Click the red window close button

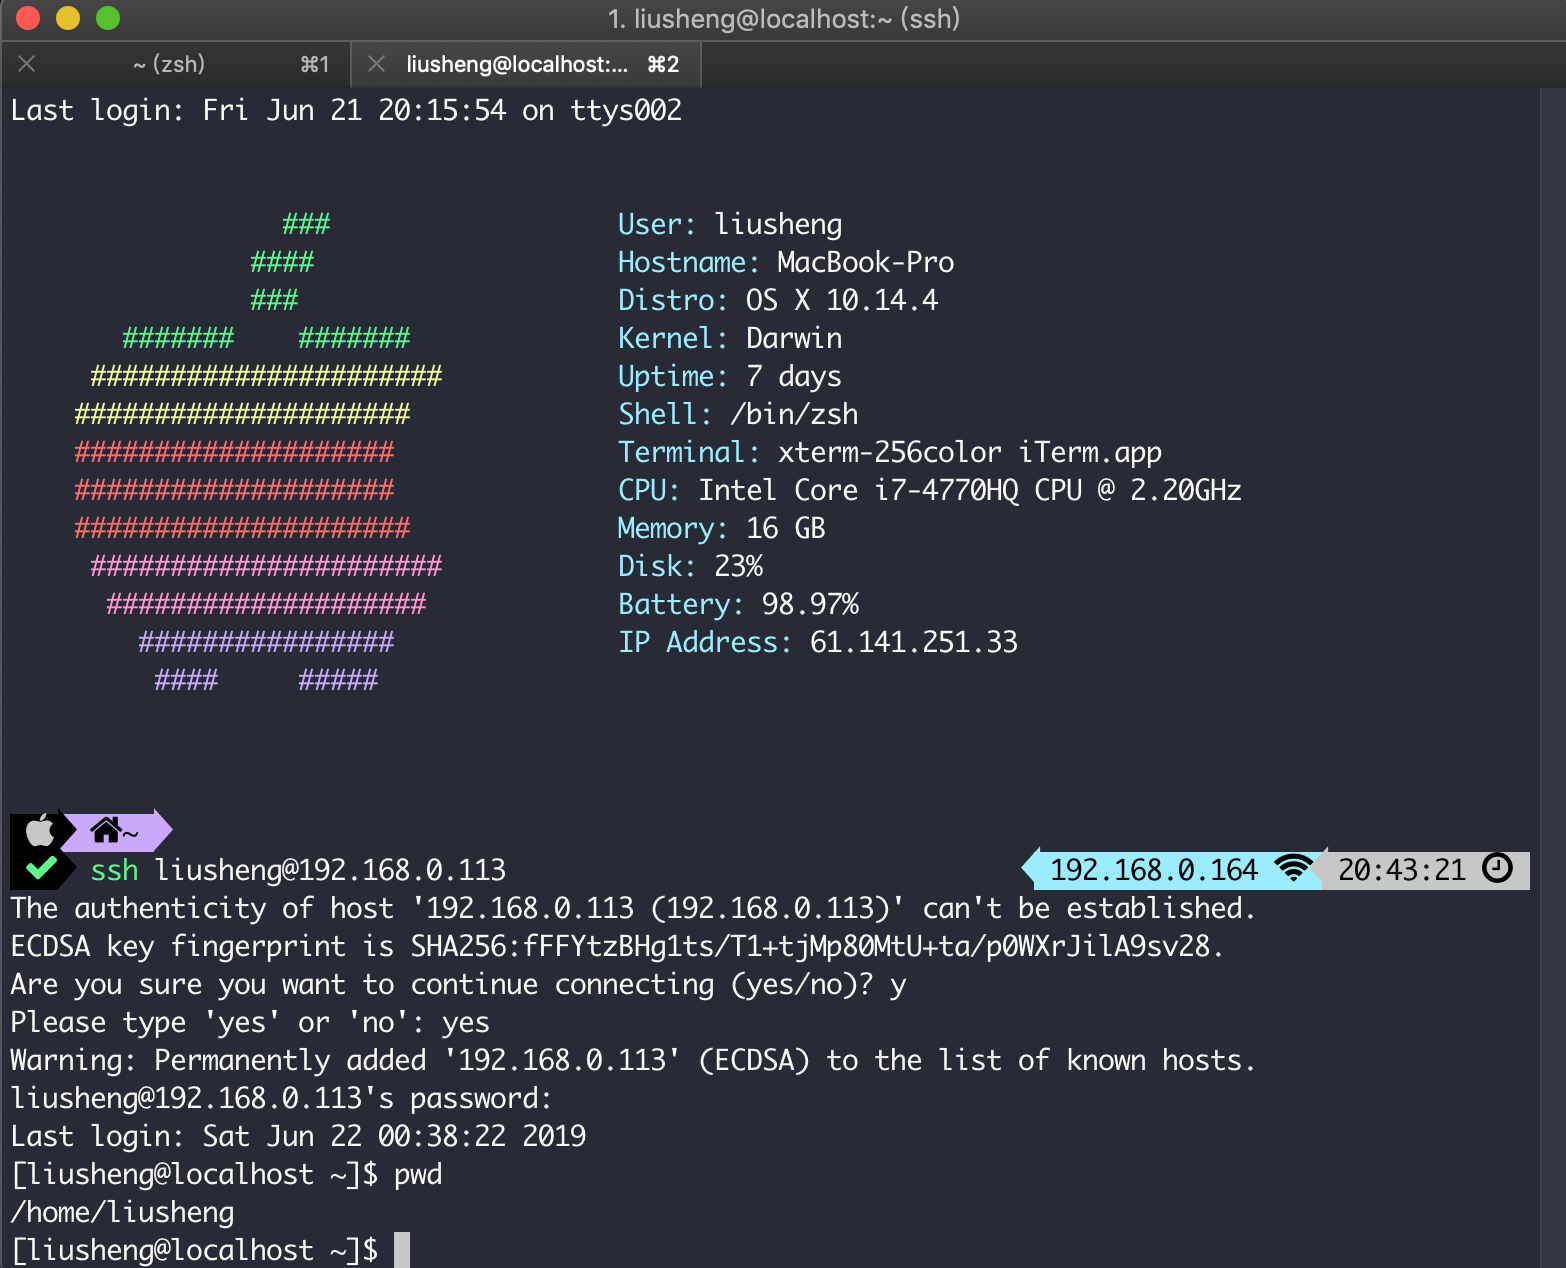pos(28,18)
